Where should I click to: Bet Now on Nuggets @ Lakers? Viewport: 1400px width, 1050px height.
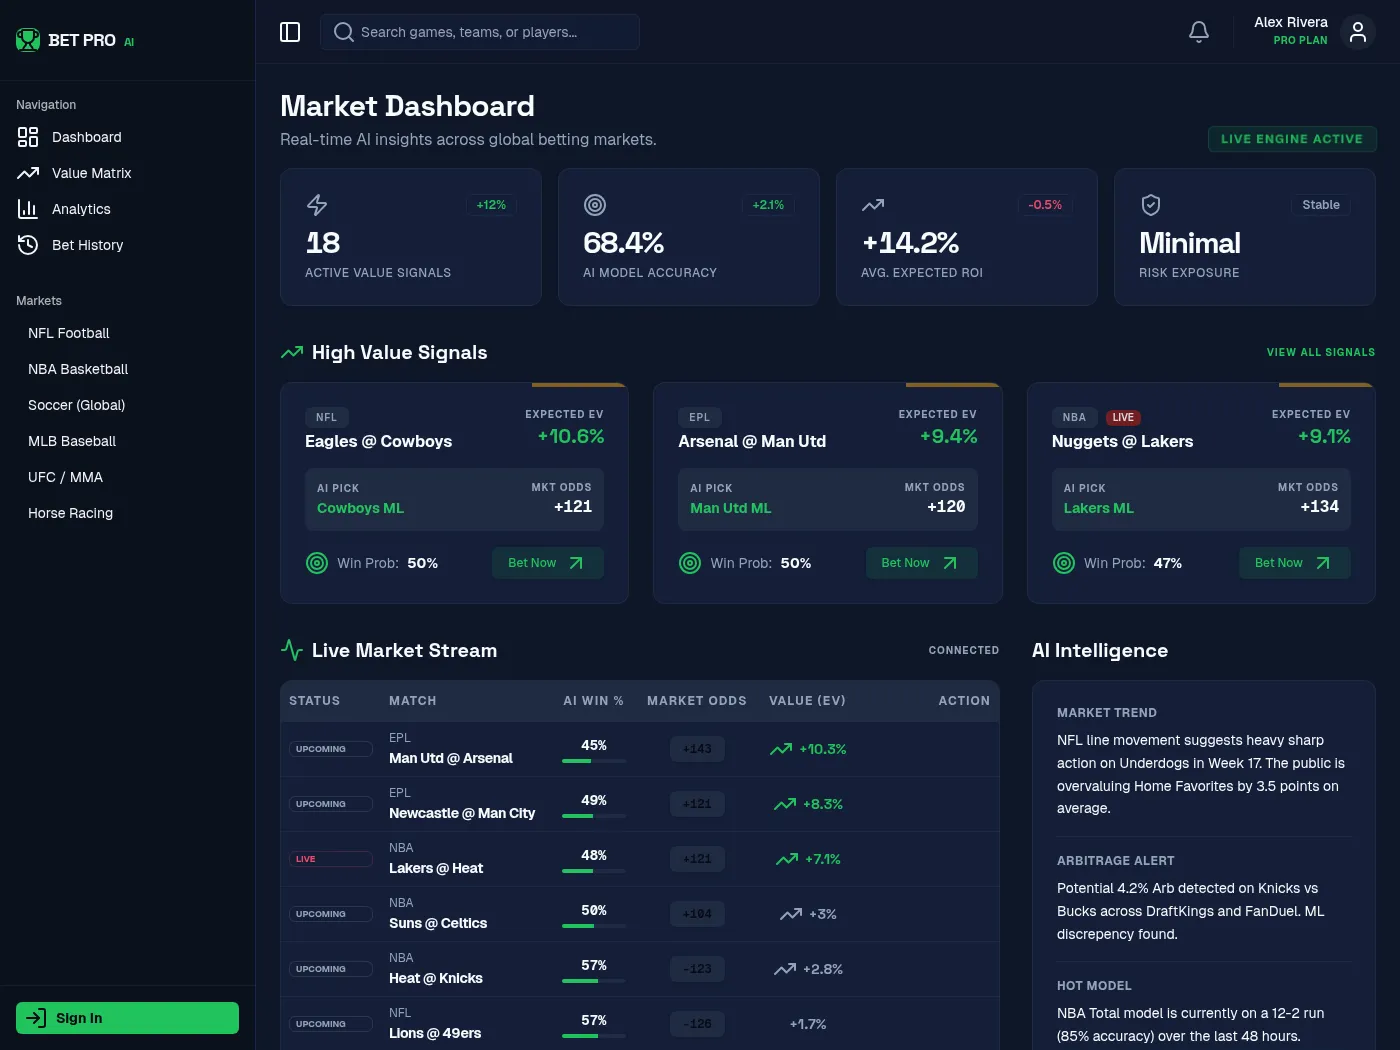coord(1294,563)
